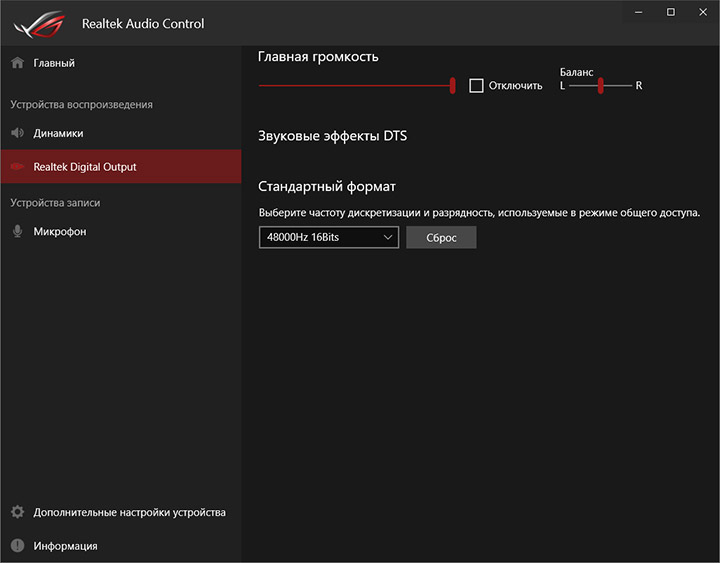The image size is (720, 563).
Task: Click the gear icon for additional device settings
Action: [x=17, y=512]
